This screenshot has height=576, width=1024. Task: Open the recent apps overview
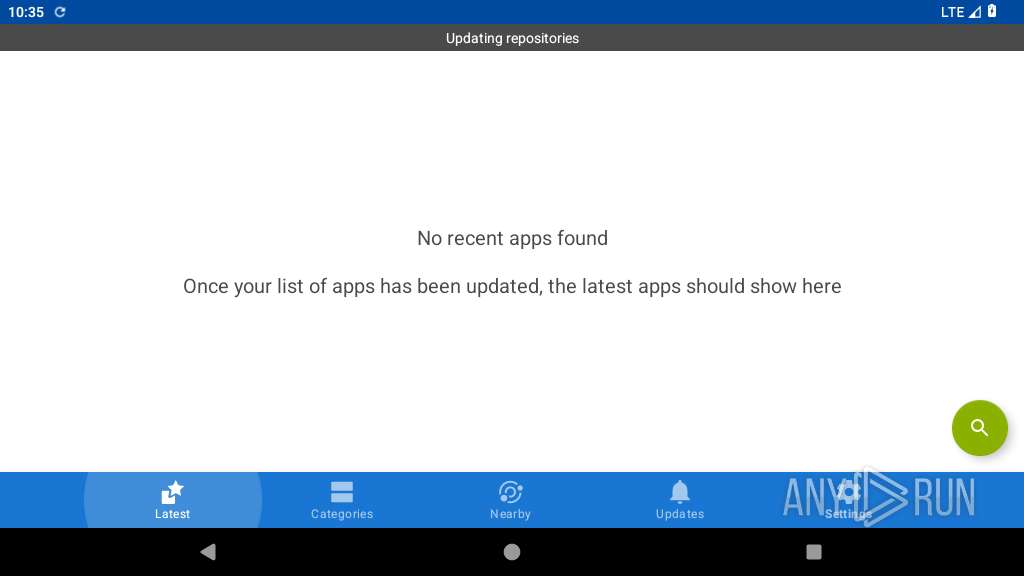[x=814, y=552]
